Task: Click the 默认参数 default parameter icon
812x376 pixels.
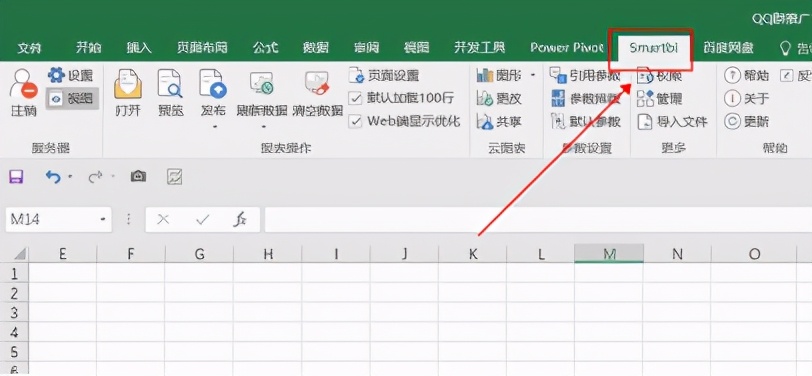Action: click(x=558, y=122)
